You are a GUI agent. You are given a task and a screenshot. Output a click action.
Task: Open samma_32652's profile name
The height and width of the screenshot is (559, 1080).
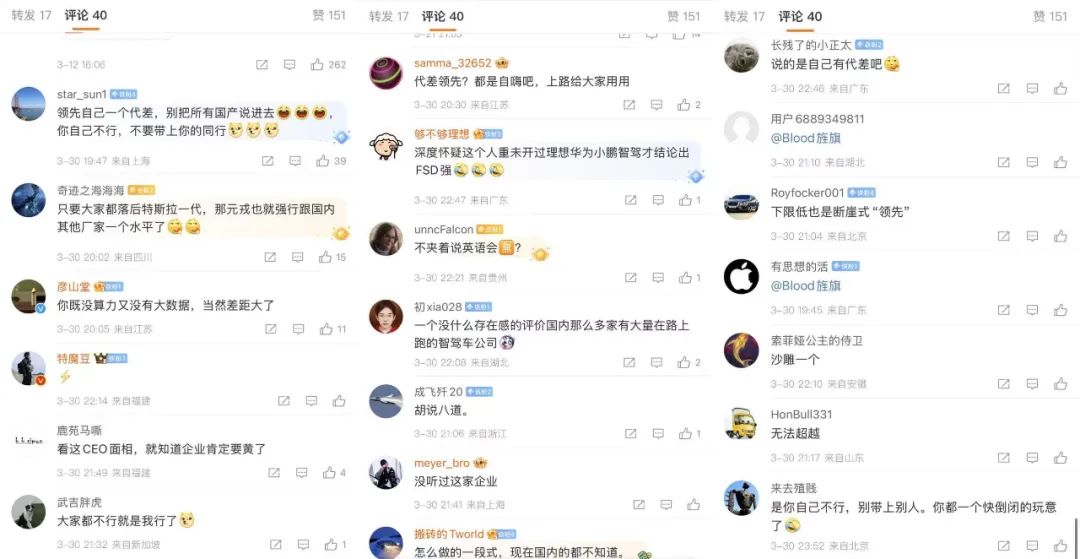(453, 63)
